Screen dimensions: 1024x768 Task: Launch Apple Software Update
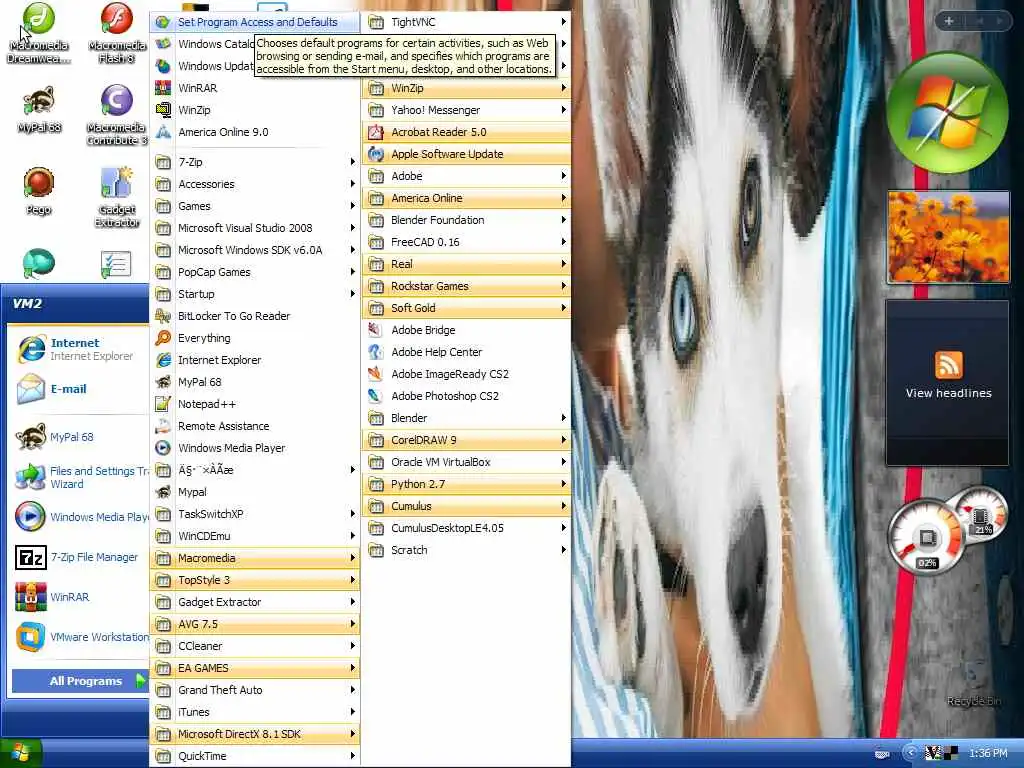click(466, 154)
